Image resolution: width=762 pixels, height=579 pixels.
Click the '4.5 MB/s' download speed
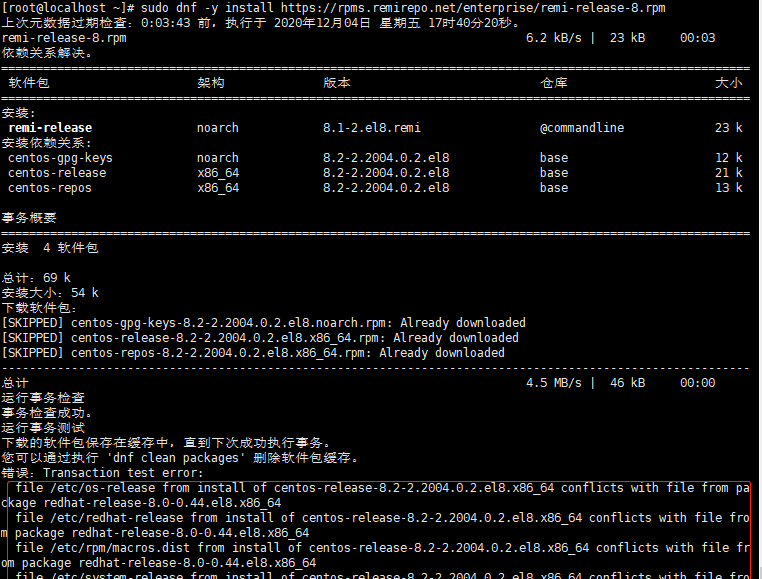point(554,383)
